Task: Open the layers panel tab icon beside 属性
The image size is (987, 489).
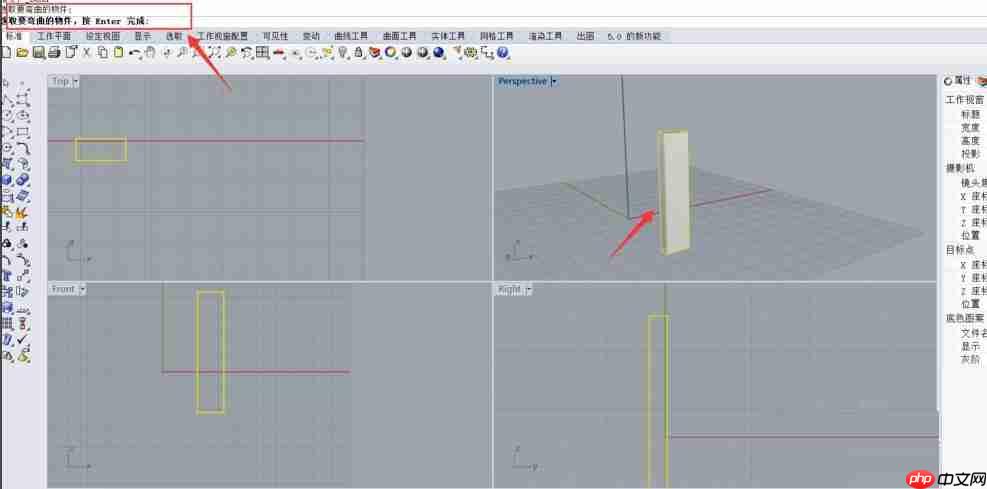Action: (x=981, y=81)
